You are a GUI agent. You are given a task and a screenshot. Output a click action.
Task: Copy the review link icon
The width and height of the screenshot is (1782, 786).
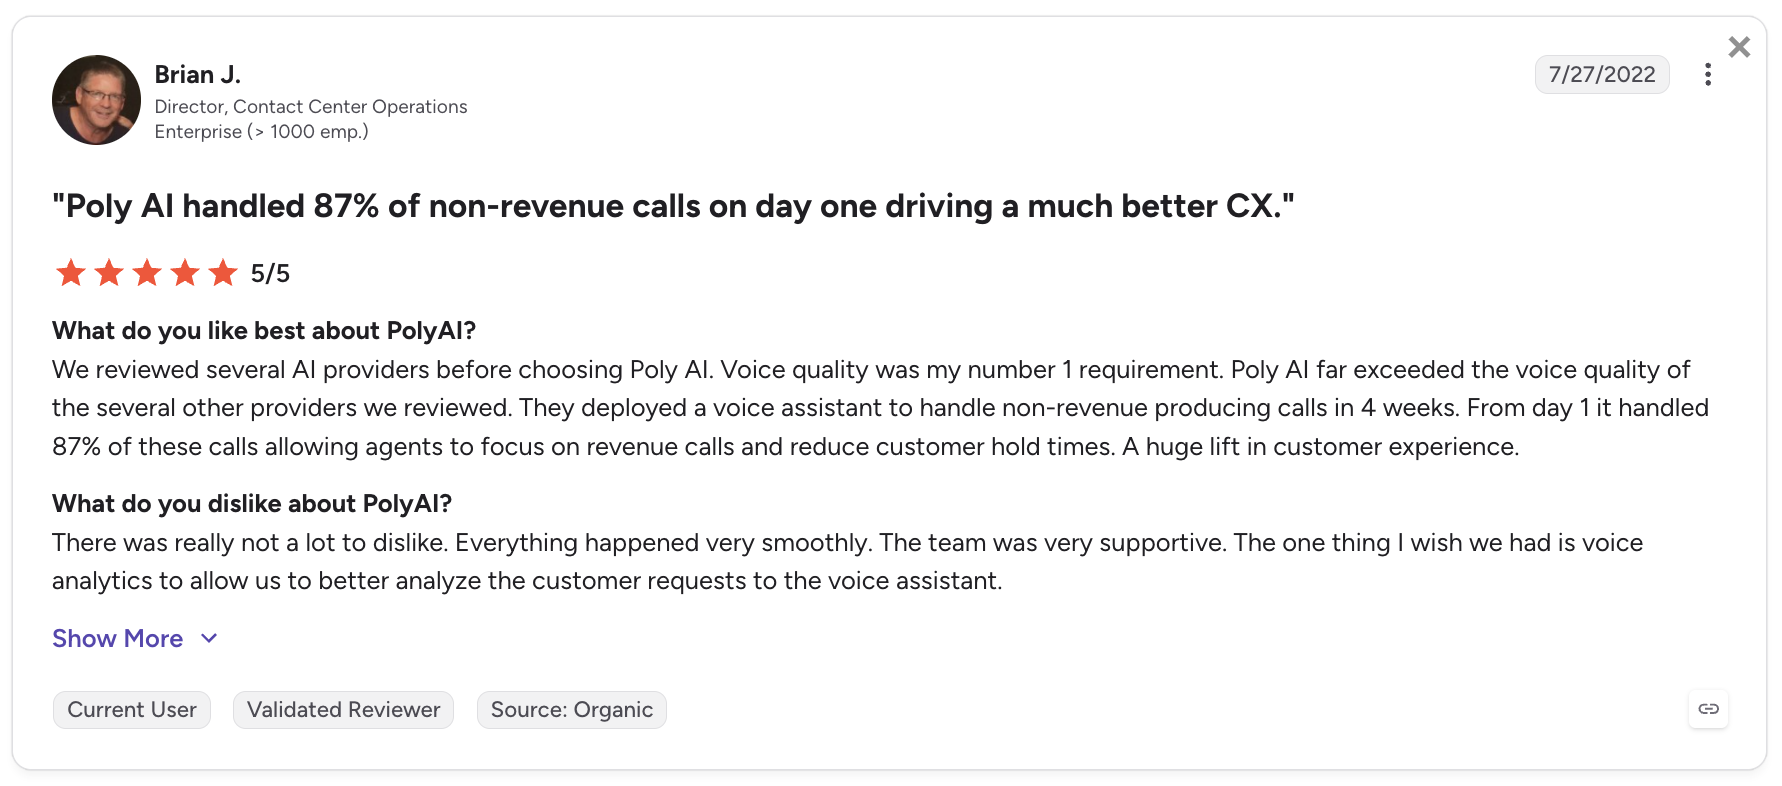(x=1709, y=709)
